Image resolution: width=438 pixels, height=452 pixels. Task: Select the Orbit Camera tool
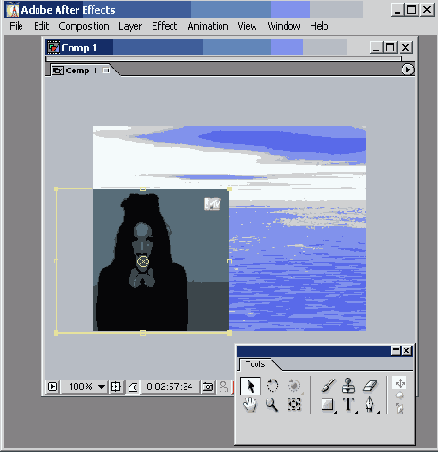tap(294, 386)
